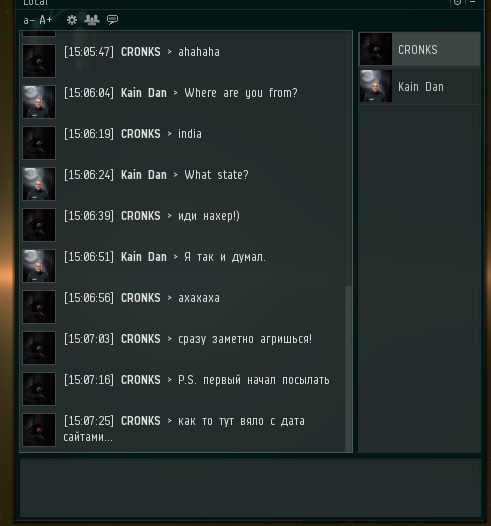
Task: Click CRONKS portrait in member list
Action: [376, 49]
